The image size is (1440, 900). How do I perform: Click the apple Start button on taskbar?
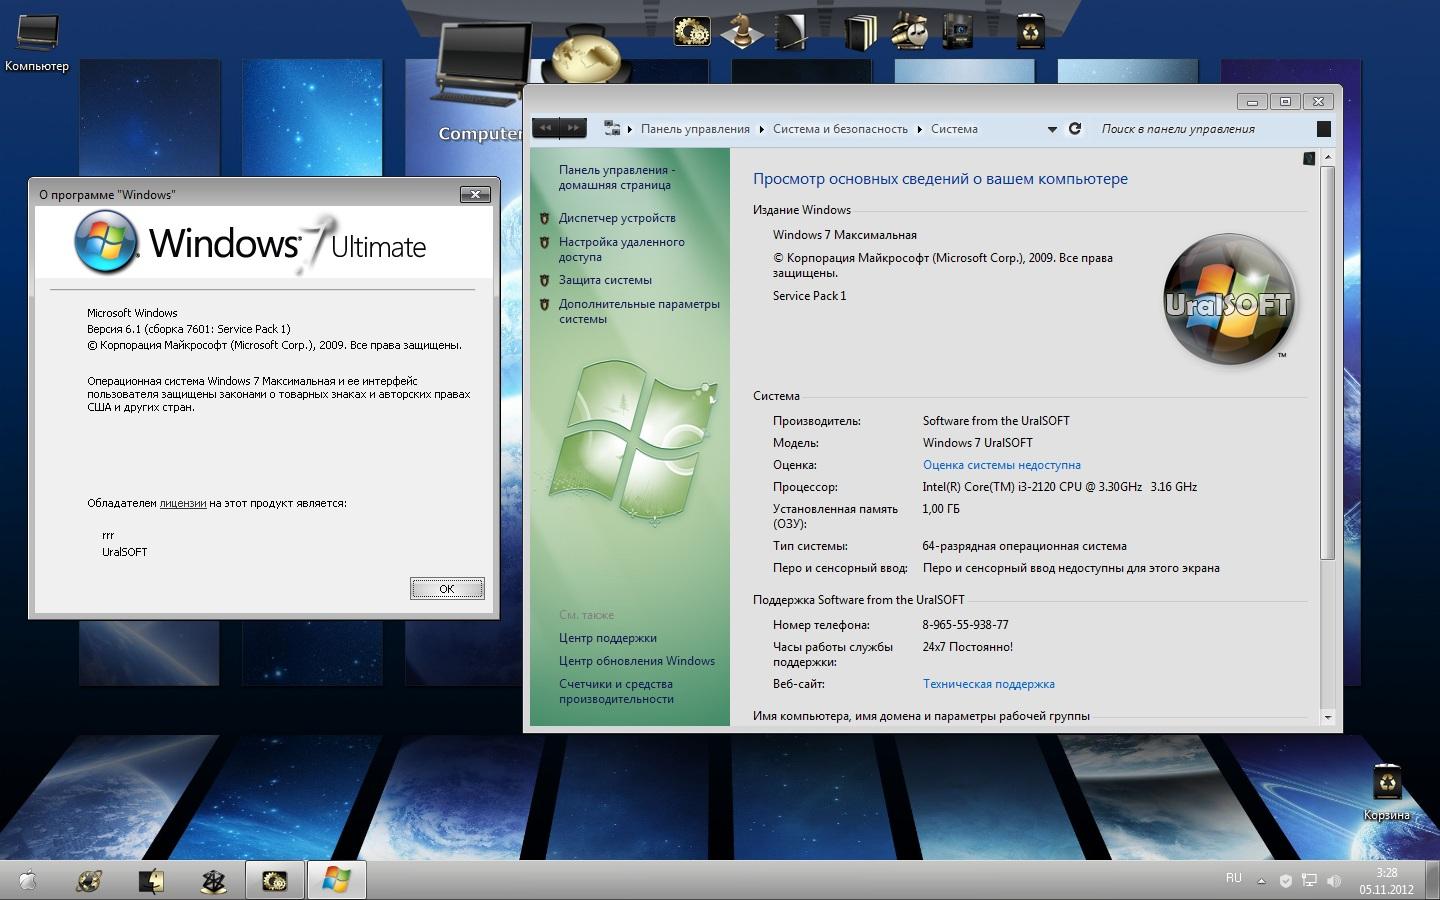[x=28, y=880]
